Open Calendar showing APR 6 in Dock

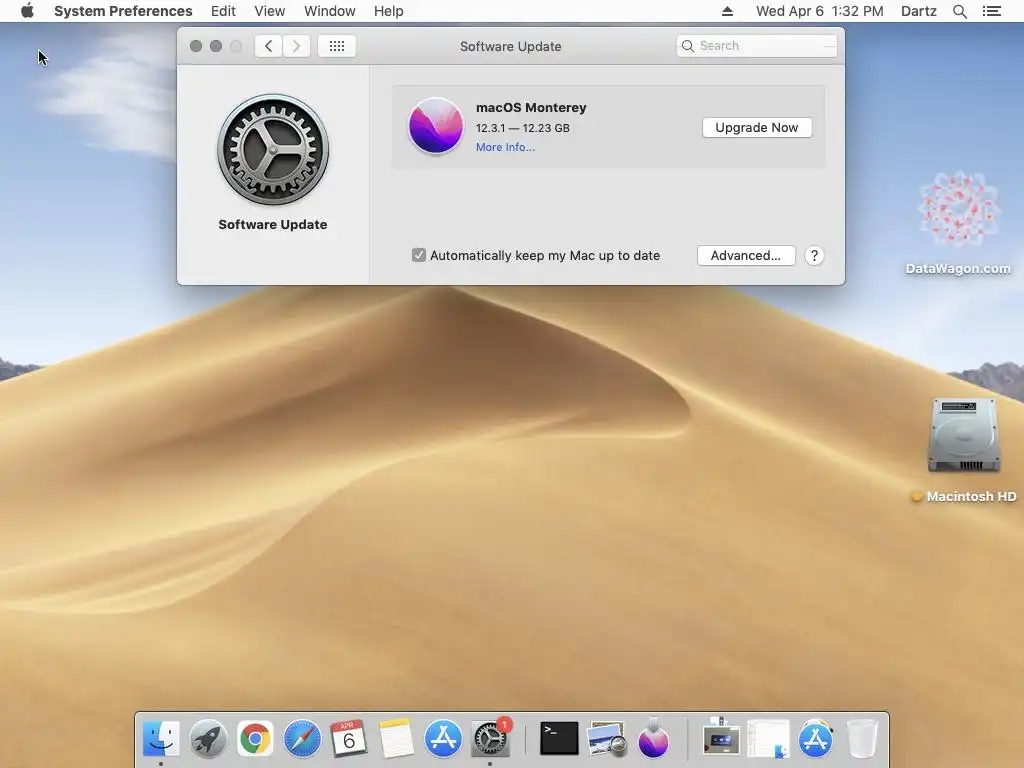point(349,739)
